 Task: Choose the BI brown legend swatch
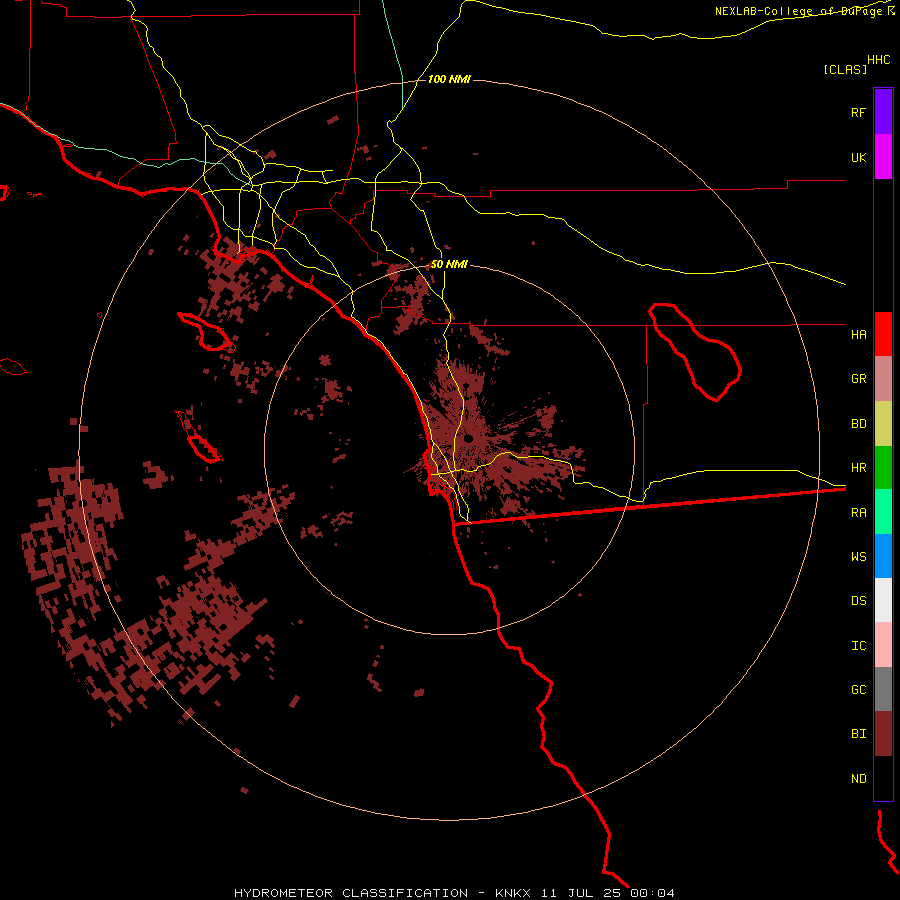tap(883, 734)
